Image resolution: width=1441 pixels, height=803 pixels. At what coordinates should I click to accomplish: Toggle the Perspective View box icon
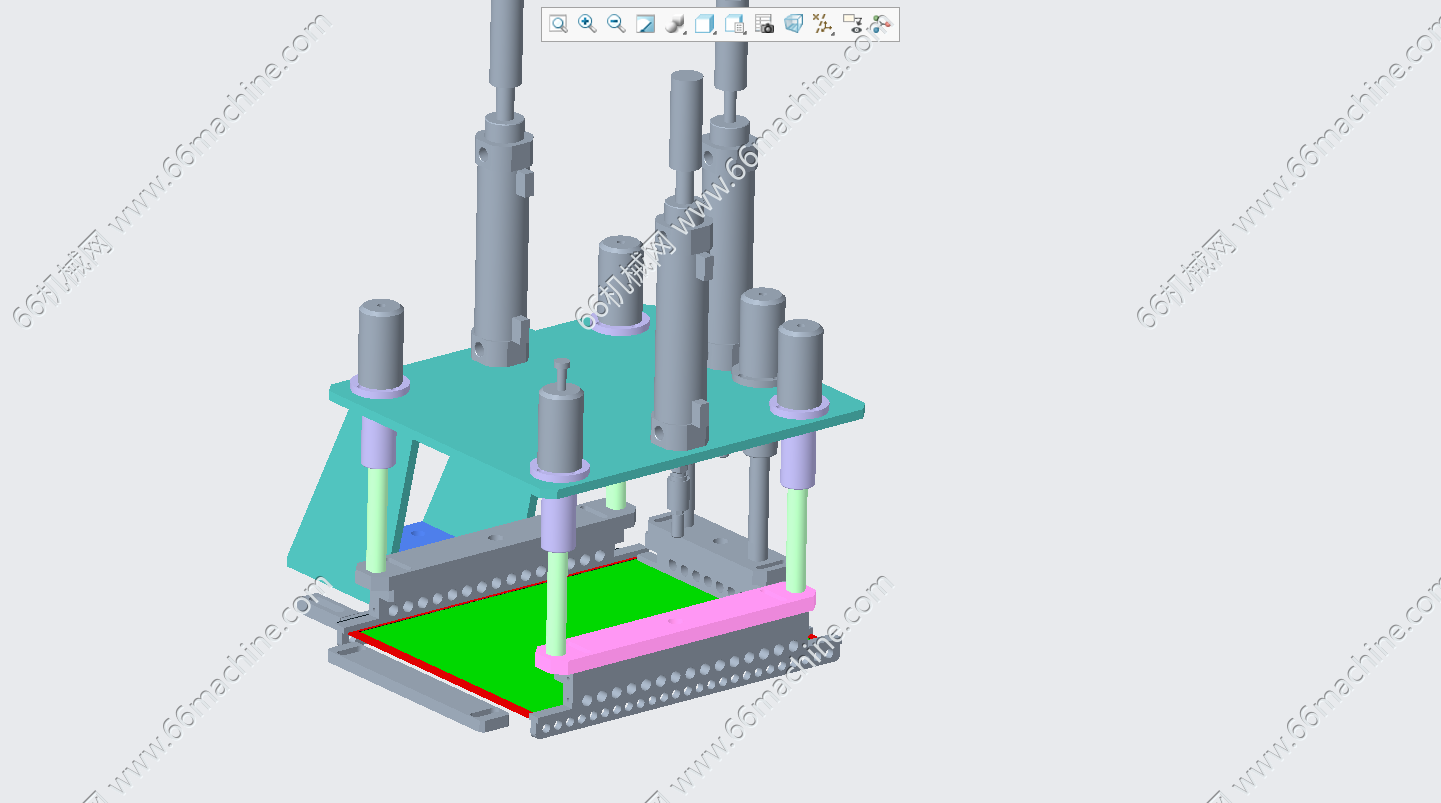pos(793,24)
